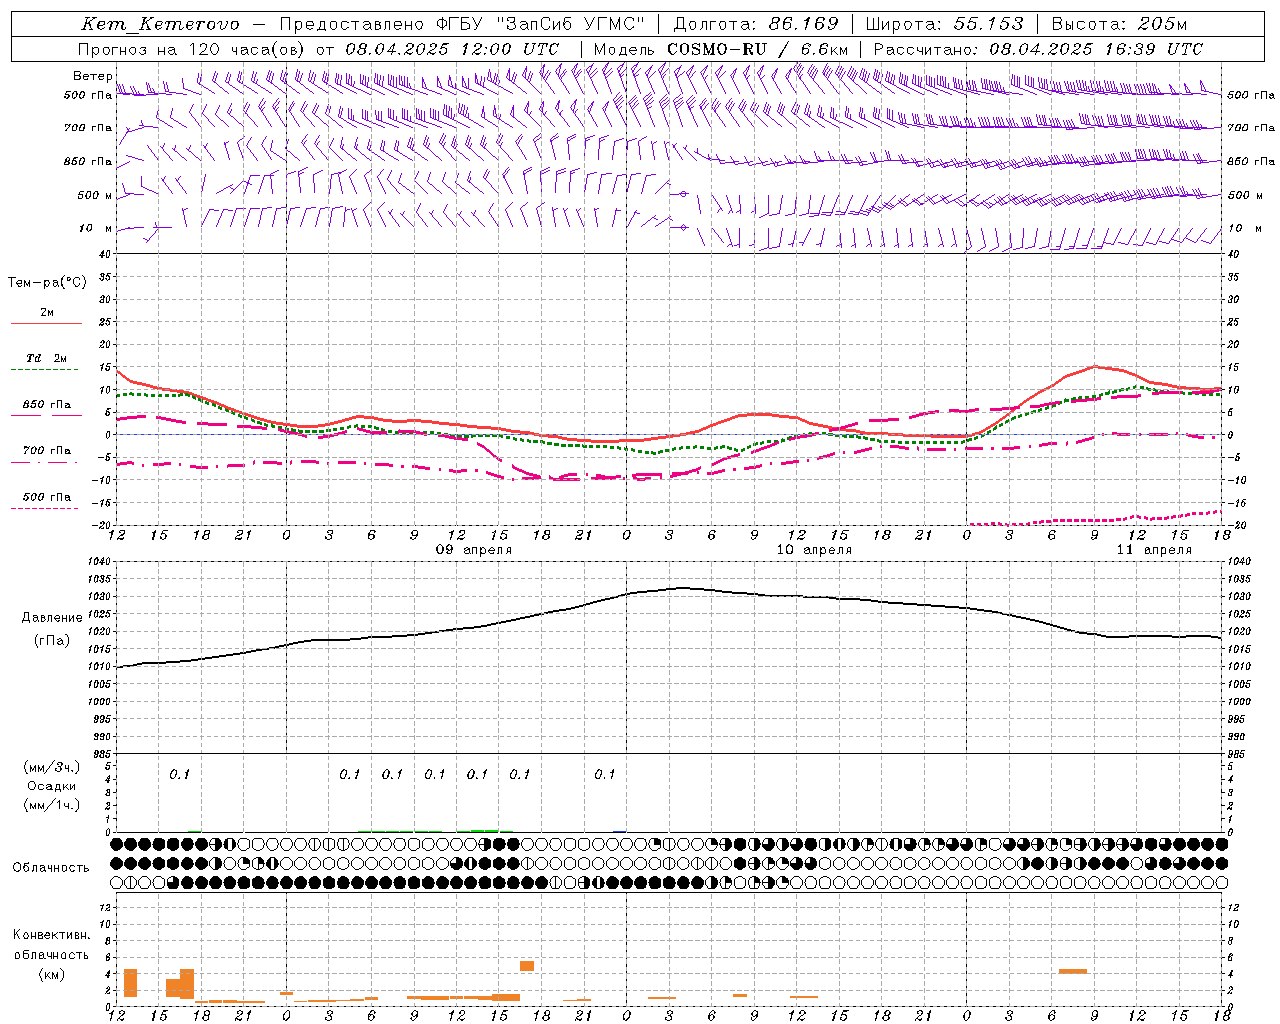Click the 11 апреля date label
The width and height of the screenshot is (1280, 1024).
click(x=1154, y=550)
